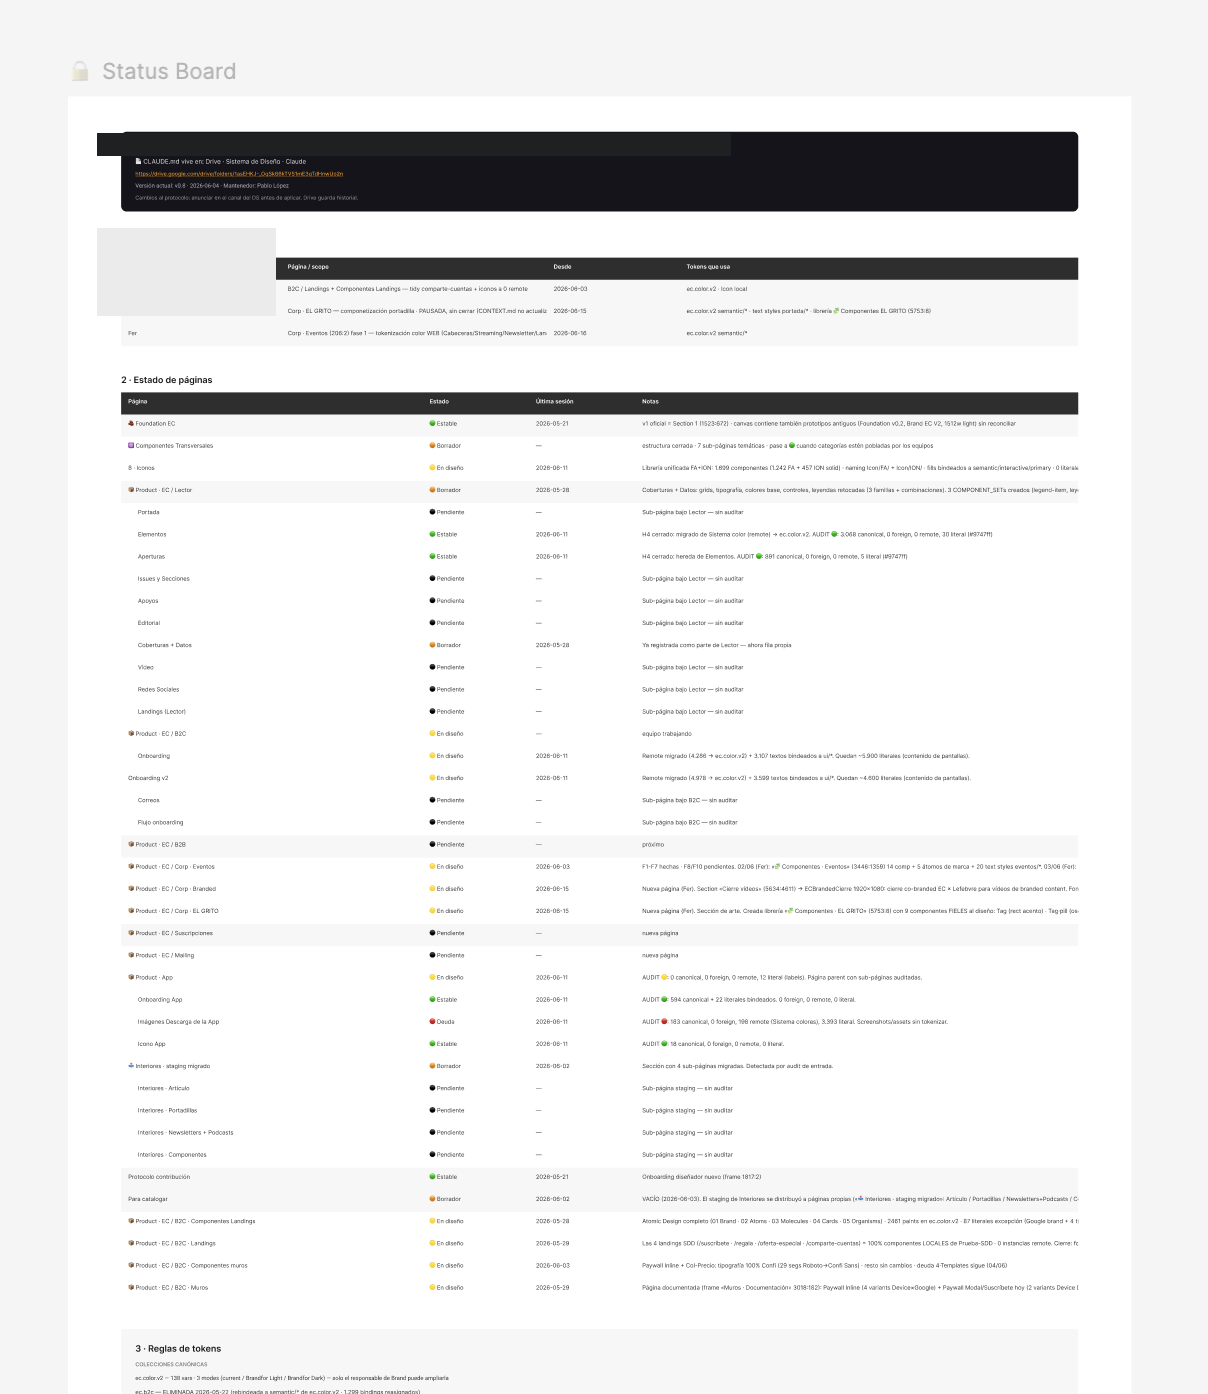
Task: Select the 'próximo' note for B2B row
Action: (x=653, y=845)
